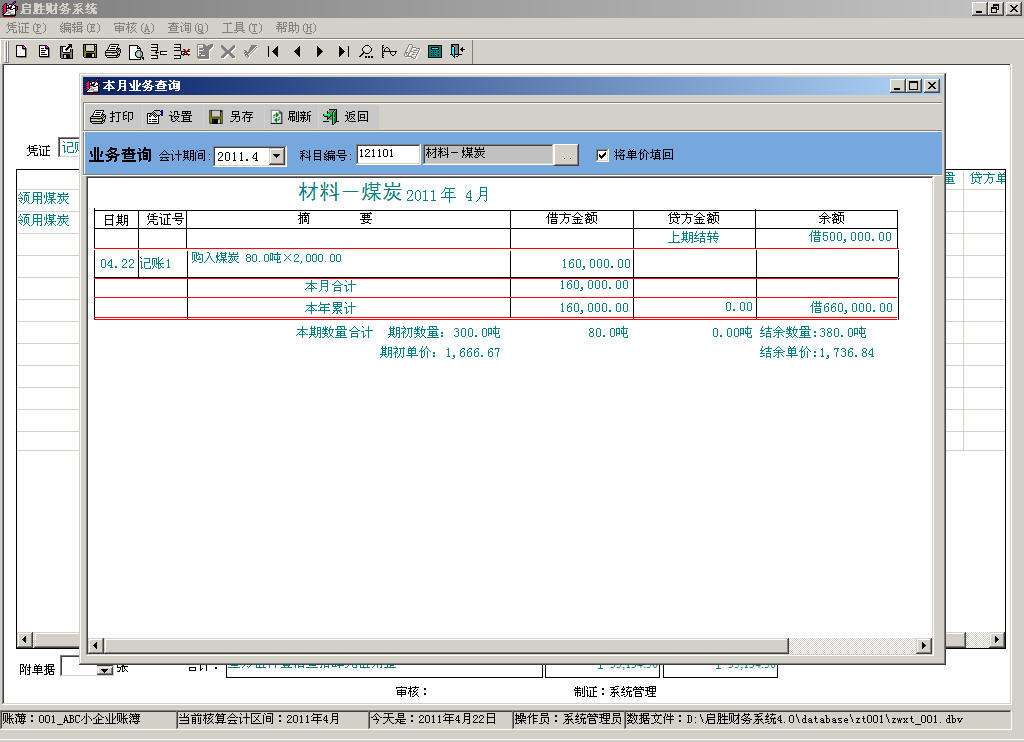Jump to first voucher arrow icon

coord(274,52)
